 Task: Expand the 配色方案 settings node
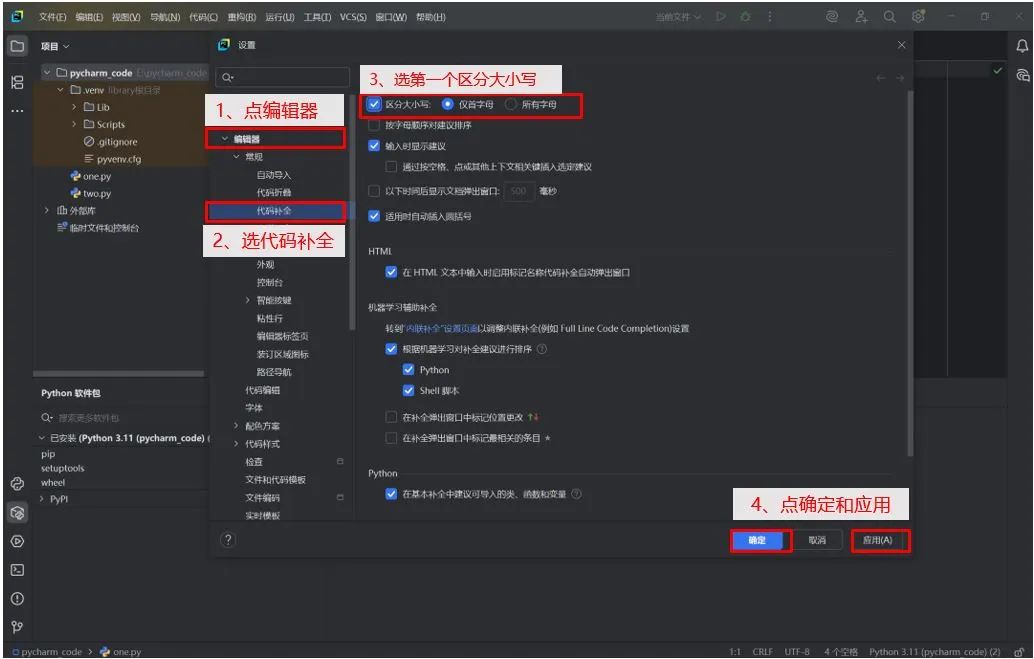click(x=236, y=426)
